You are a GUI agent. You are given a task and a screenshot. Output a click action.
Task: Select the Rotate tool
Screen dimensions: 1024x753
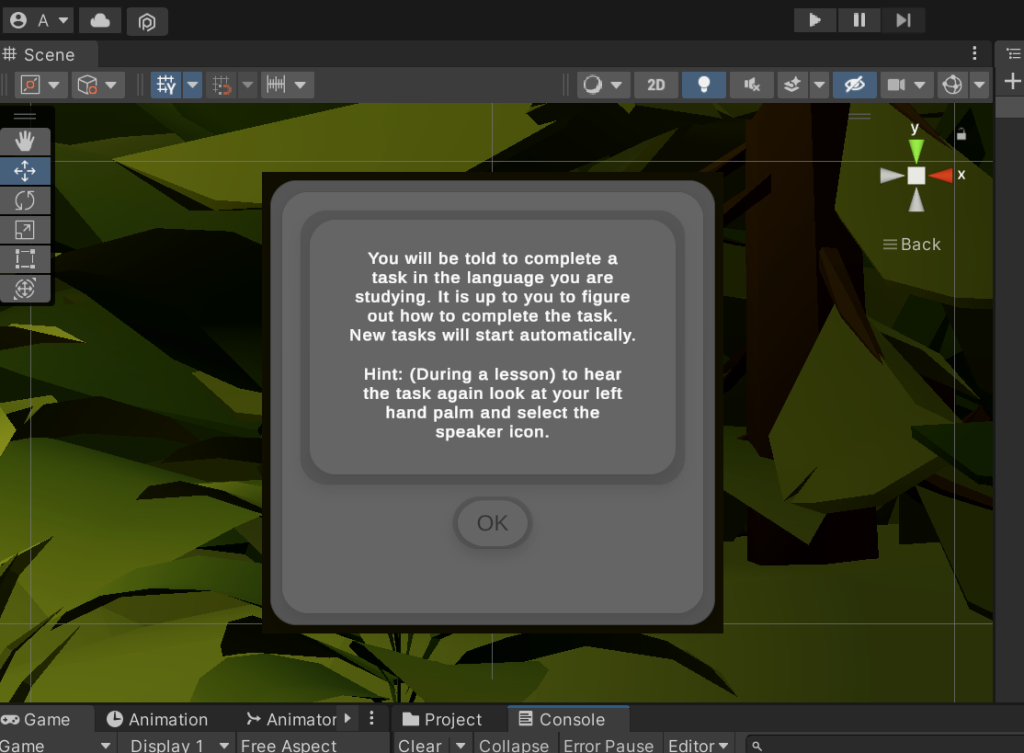[x=25, y=200]
